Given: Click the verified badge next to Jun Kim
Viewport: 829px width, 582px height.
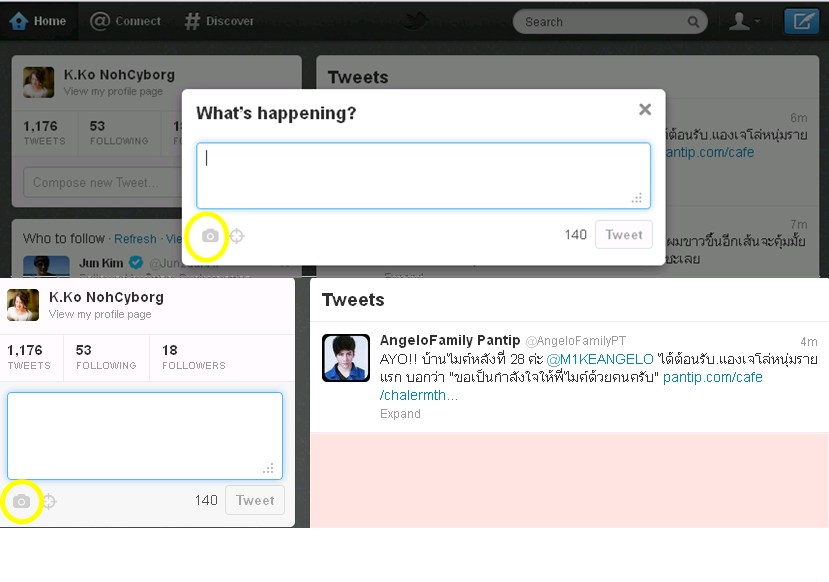Looking at the screenshot, I should (x=136, y=262).
